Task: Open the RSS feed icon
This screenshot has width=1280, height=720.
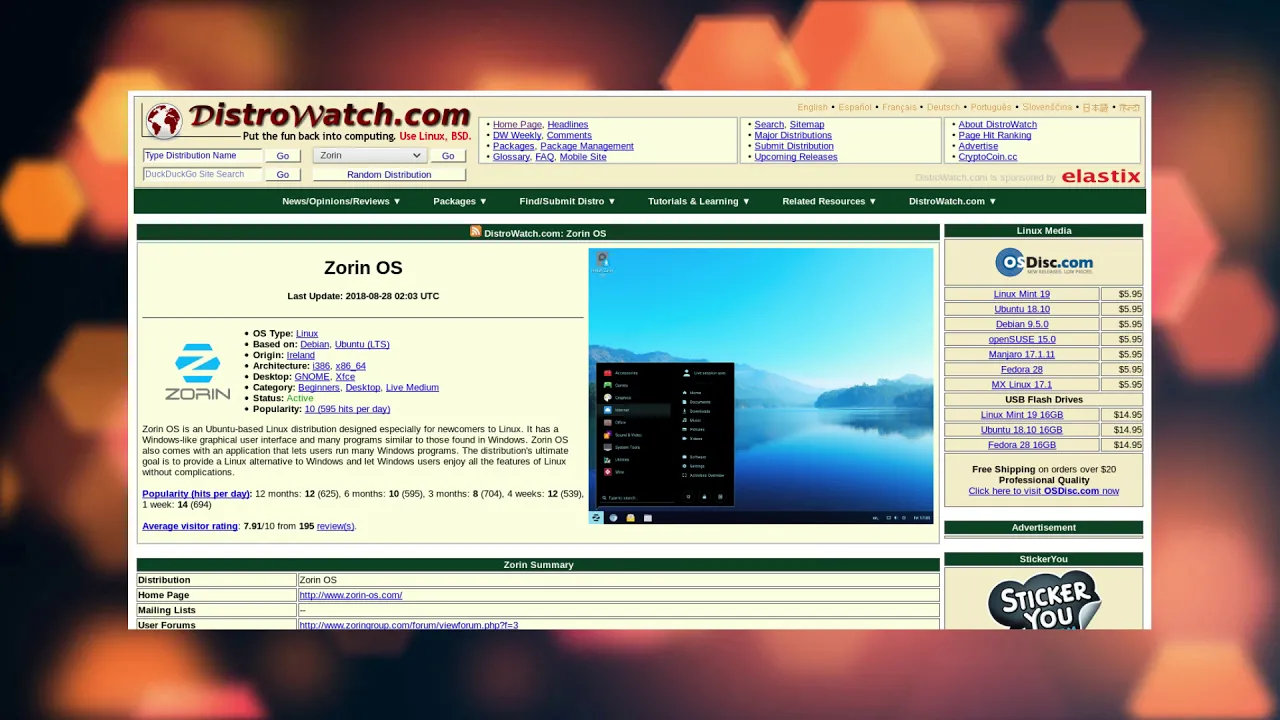Action: click(476, 231)
